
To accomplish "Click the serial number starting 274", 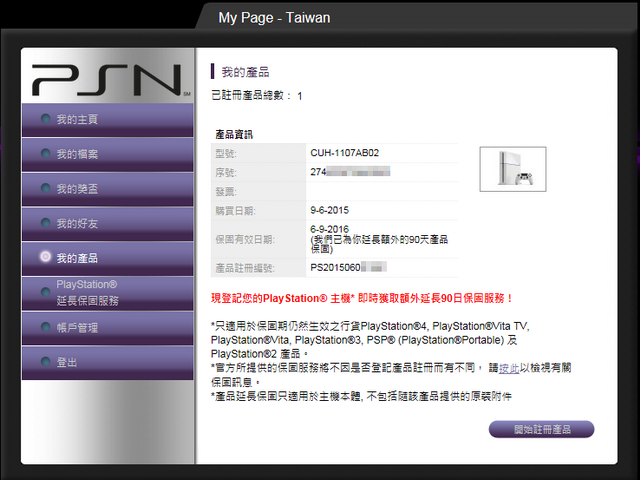I will click(350, 172).
